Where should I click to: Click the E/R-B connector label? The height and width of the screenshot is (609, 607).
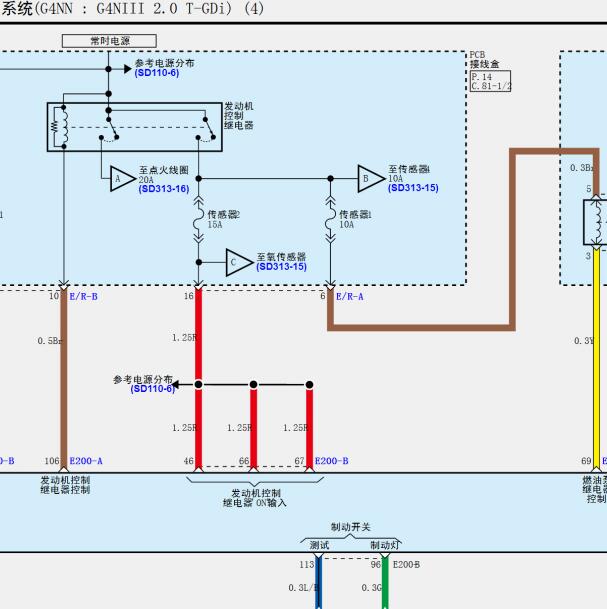point(83,296)
